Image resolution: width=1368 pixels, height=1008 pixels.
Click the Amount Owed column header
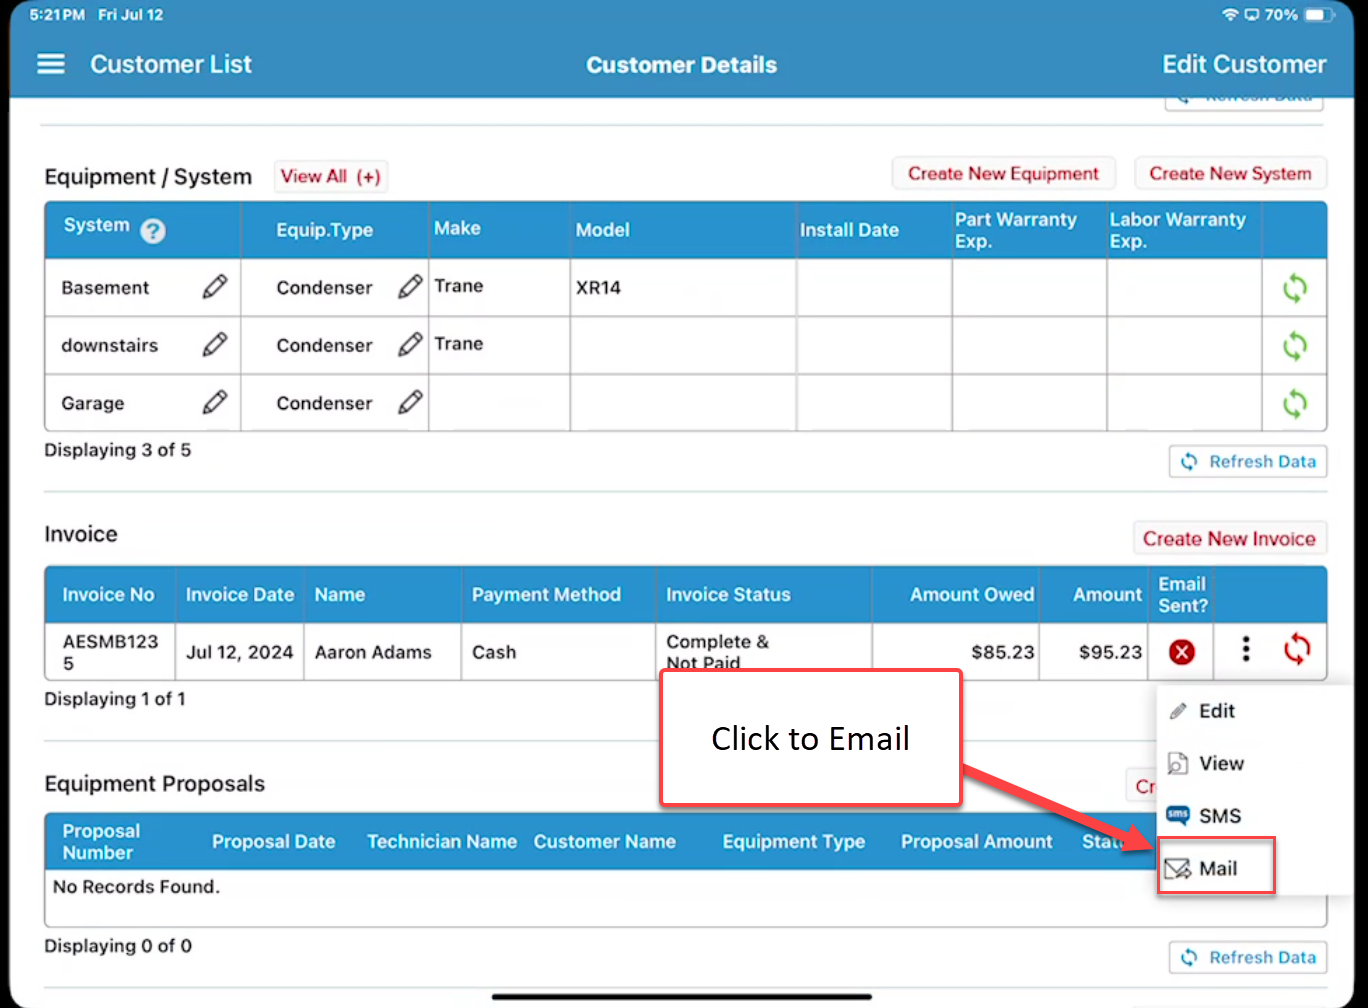click(972, 594)
